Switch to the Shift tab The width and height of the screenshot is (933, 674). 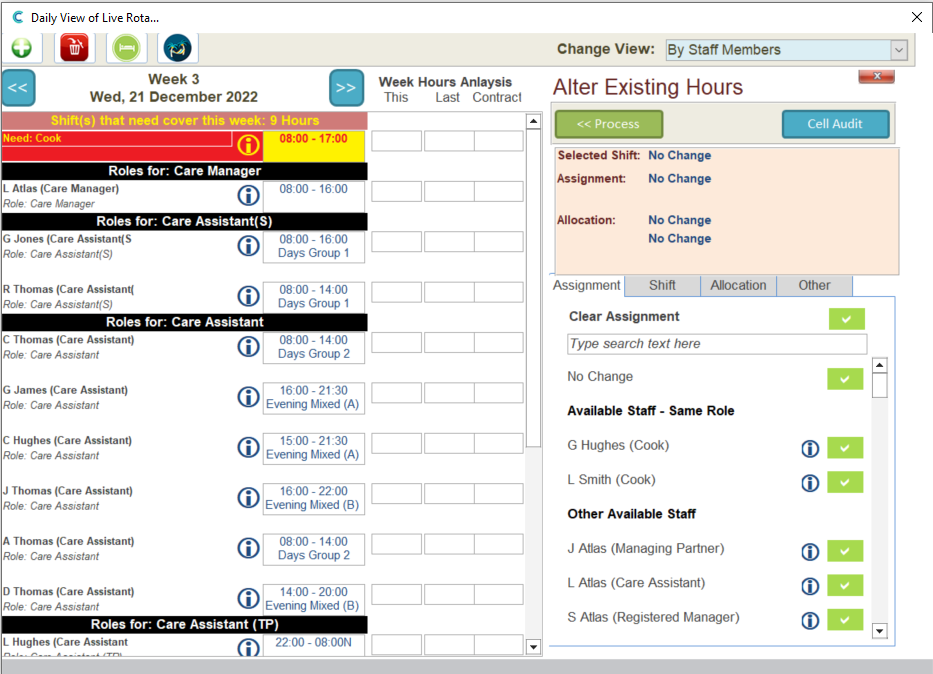coord(662,286)
